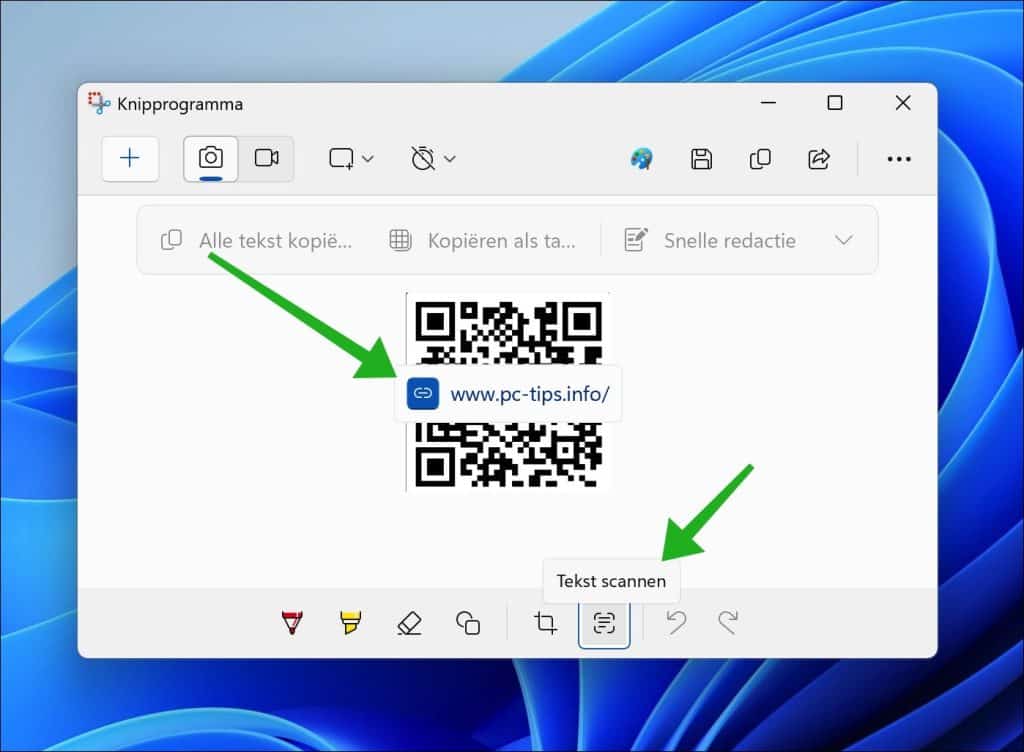Click the Knipprogramma app icon in title bar

pyautogui.click(x=99, y=103)
